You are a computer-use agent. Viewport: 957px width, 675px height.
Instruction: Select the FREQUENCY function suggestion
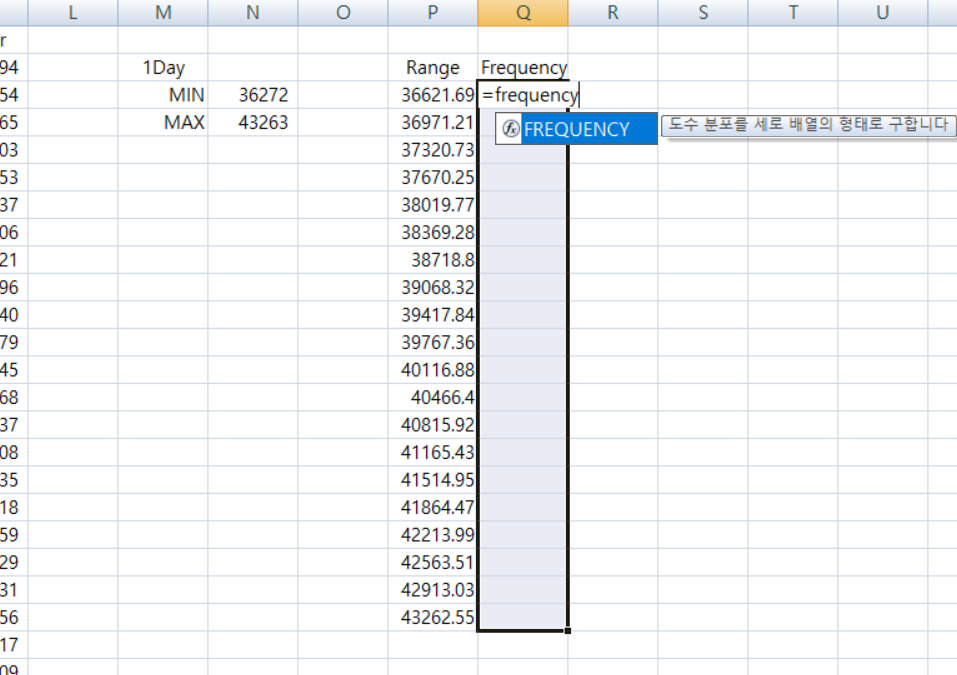coord(576,129)
